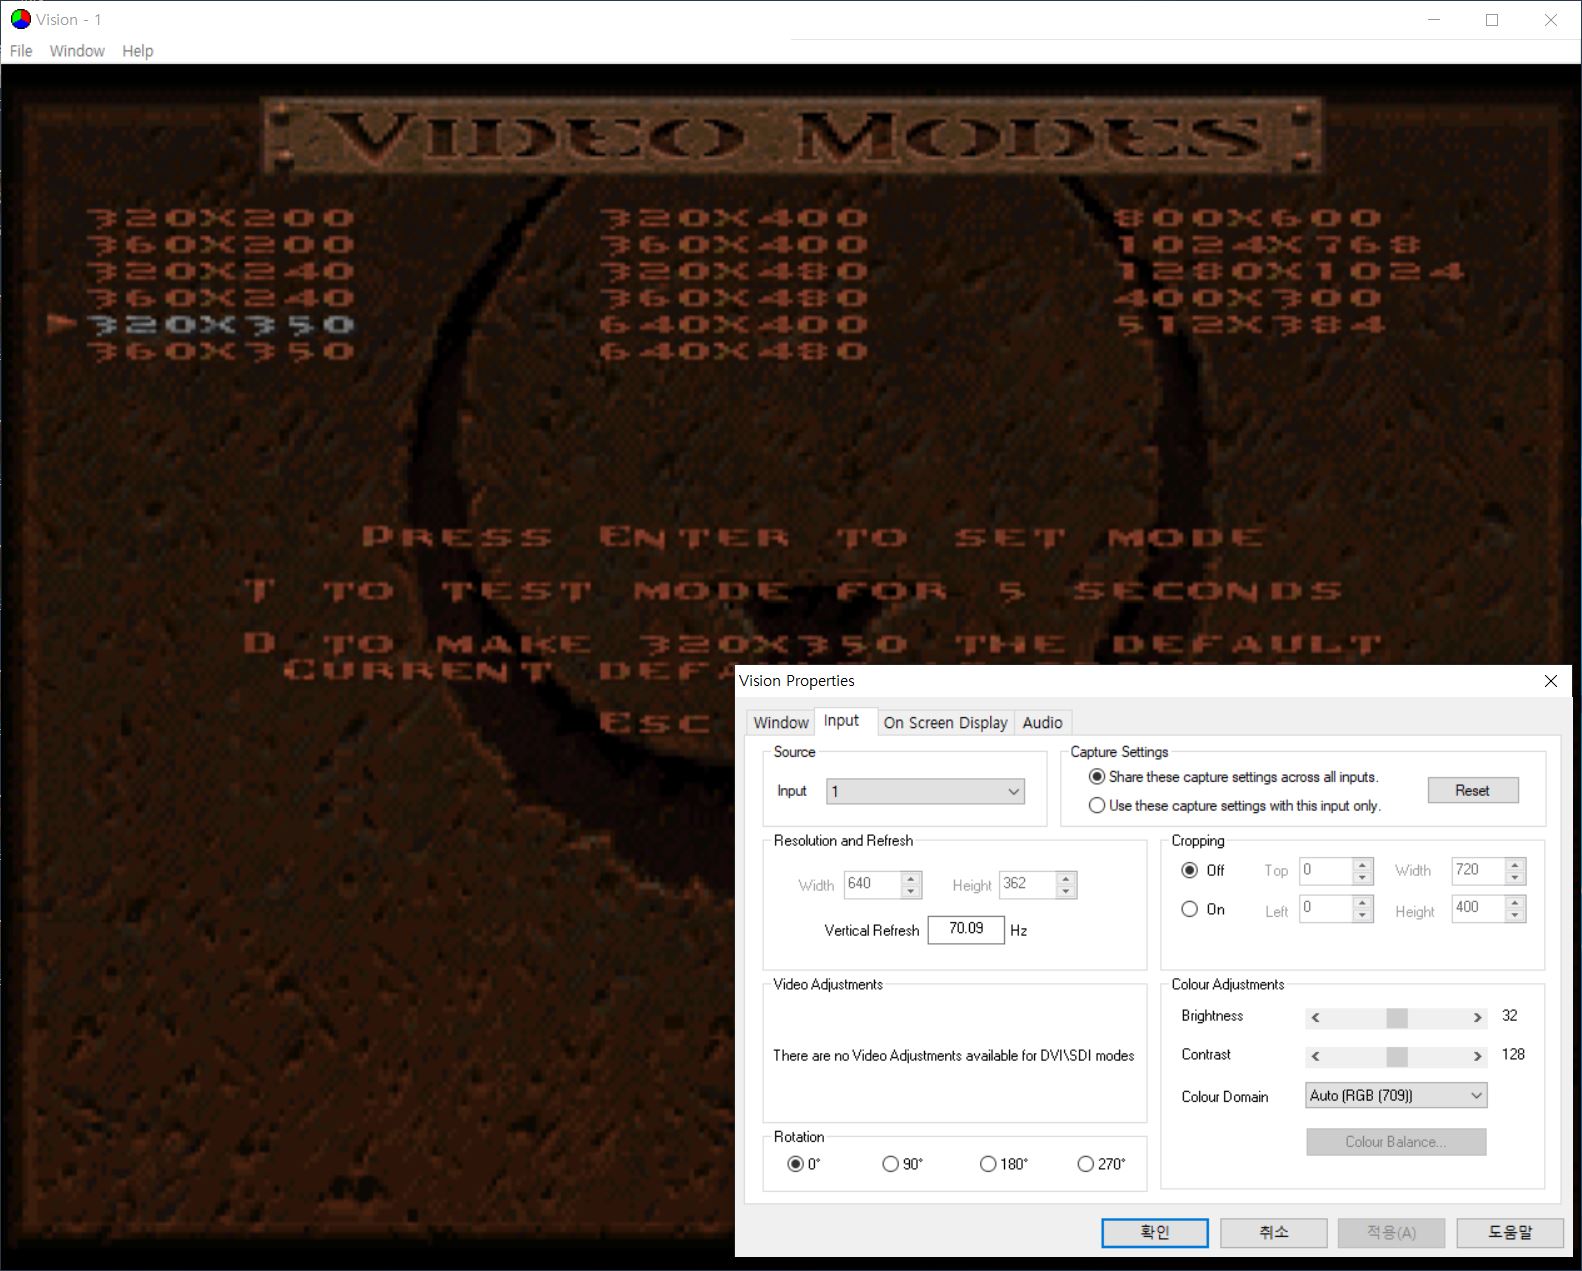Click the Contrast slider thumb
This screenshot has width=1582, height=1271.
(1397, 1057)
